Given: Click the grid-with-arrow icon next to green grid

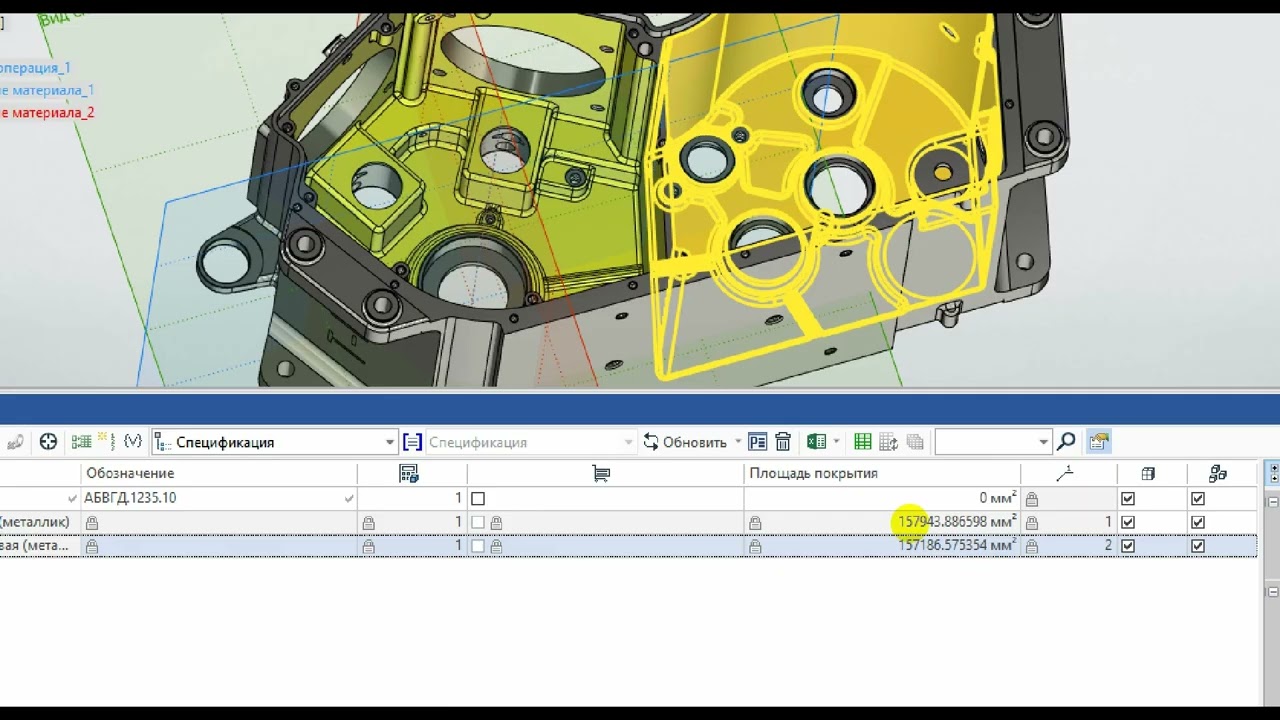Looking at the screenshot, I should click(x=888, y=442).
